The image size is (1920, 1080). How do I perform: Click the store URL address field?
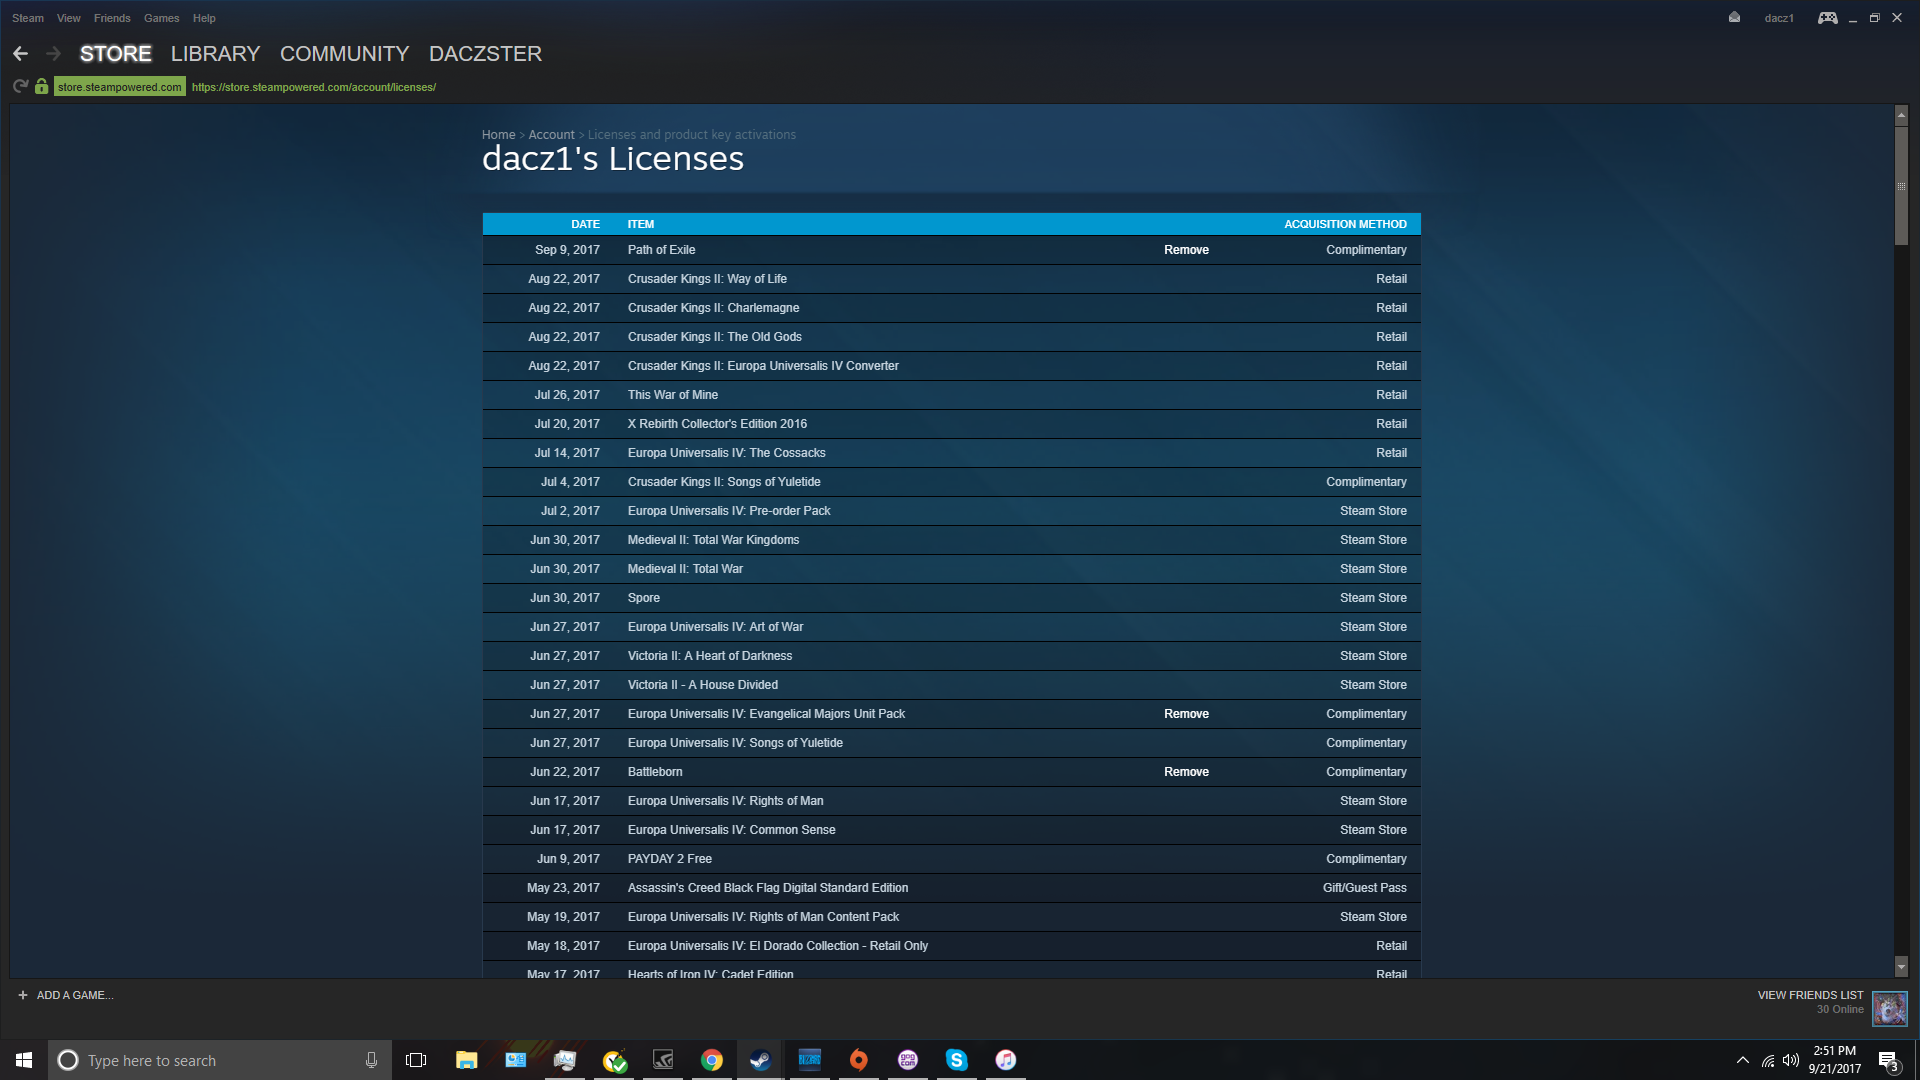click(314, 87)
